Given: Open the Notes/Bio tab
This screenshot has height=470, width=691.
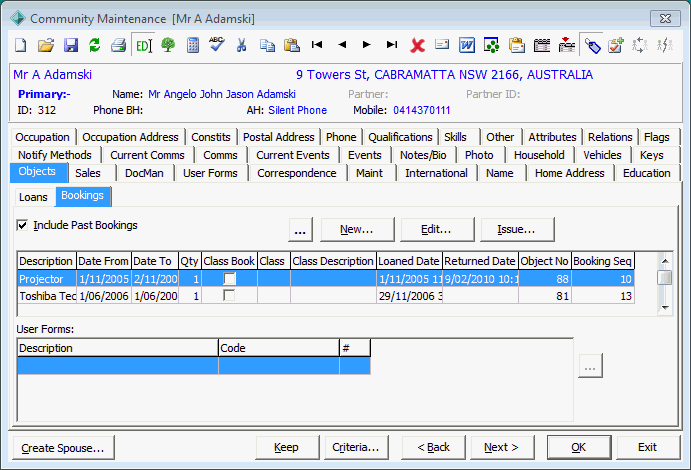Looking at the screenshot, I should [423, 155].
